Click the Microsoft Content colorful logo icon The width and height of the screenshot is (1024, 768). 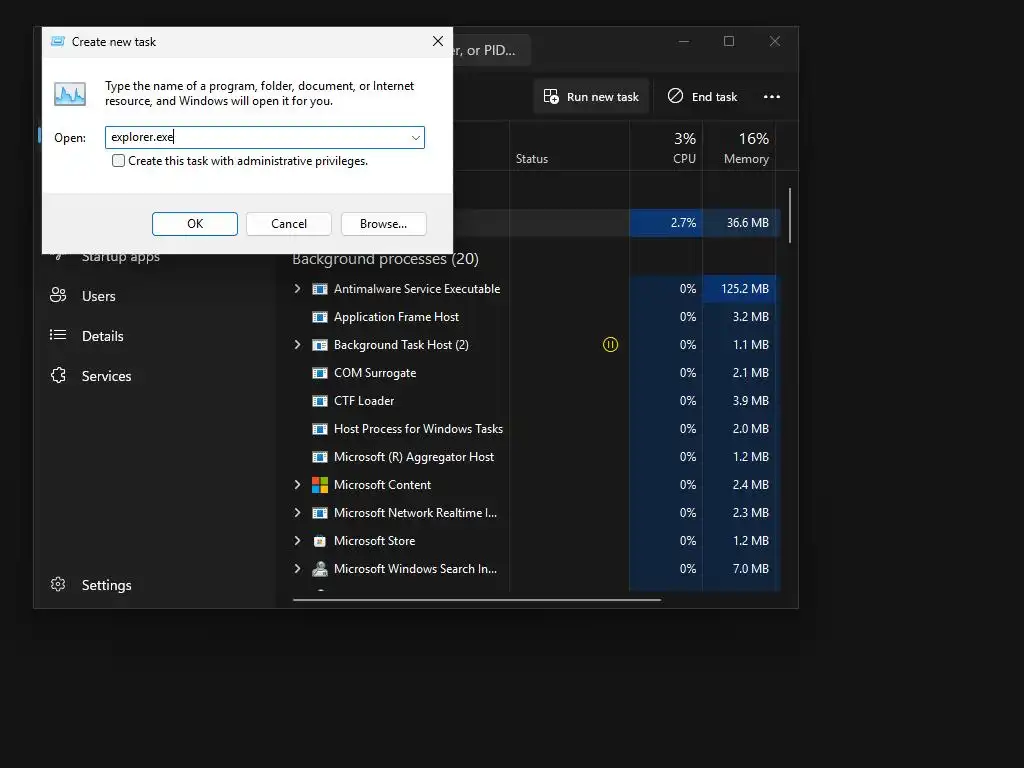(x=320, y=485)
